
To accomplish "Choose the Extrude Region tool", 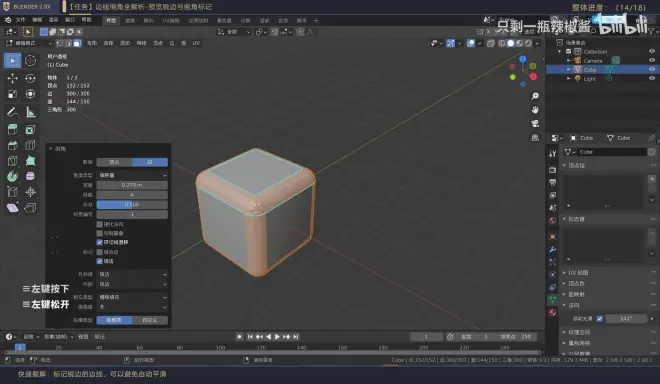I will 12,129.
